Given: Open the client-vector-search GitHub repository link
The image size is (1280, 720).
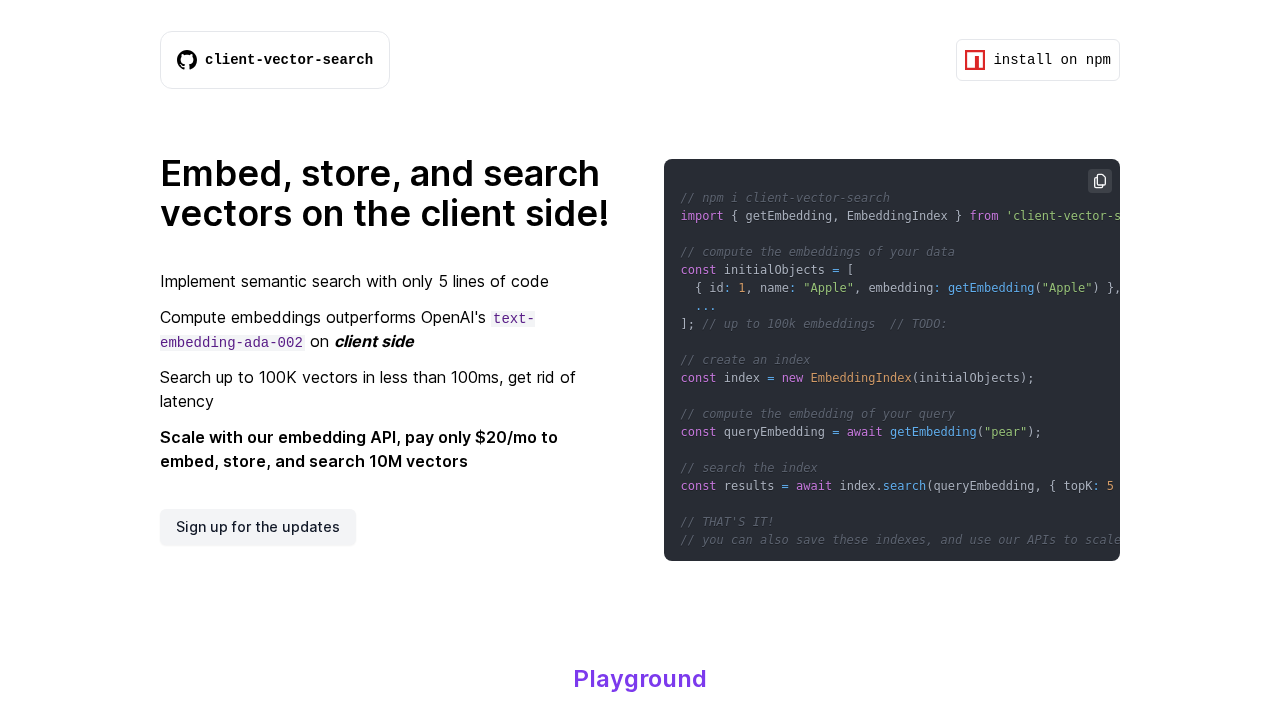Looking at the screenshot, I should click(x=274, y=59).
